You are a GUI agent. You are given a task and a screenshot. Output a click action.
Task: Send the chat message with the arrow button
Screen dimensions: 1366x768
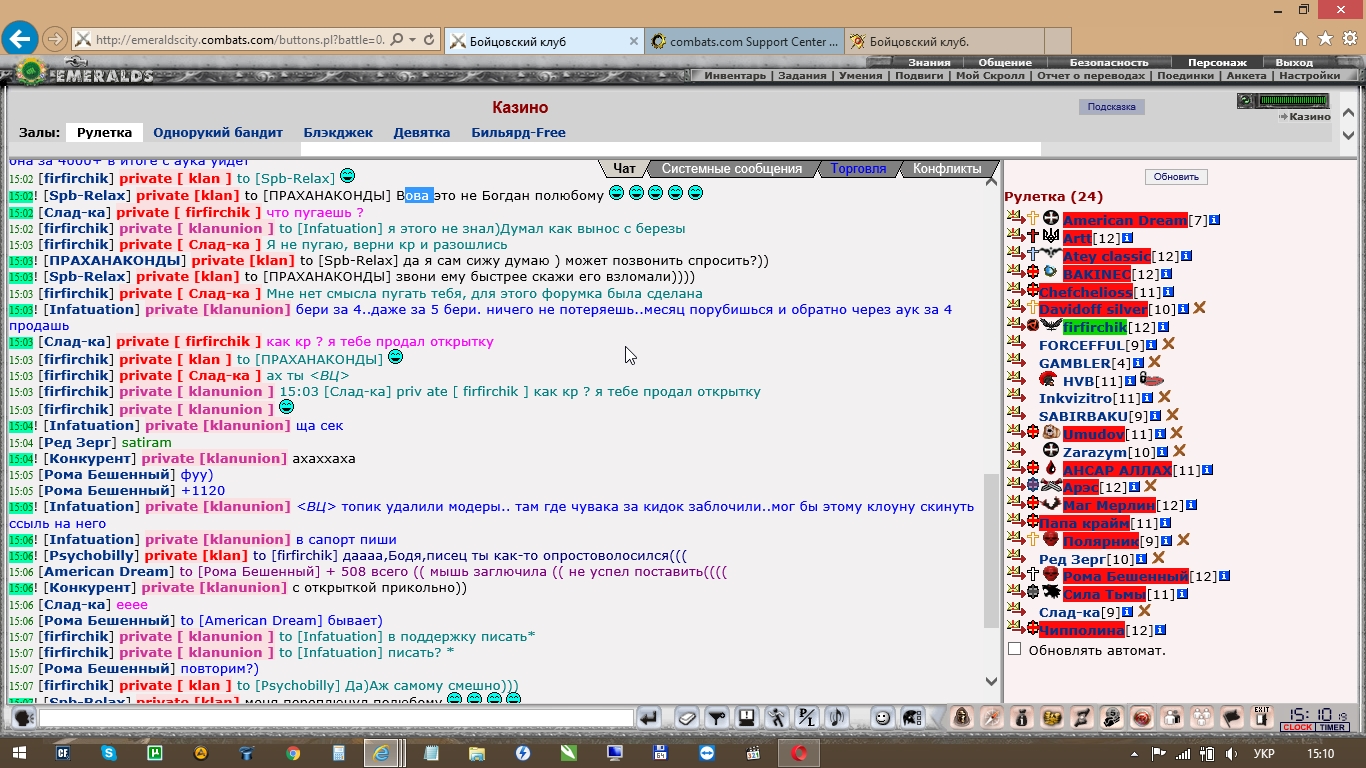click(650, 717)
